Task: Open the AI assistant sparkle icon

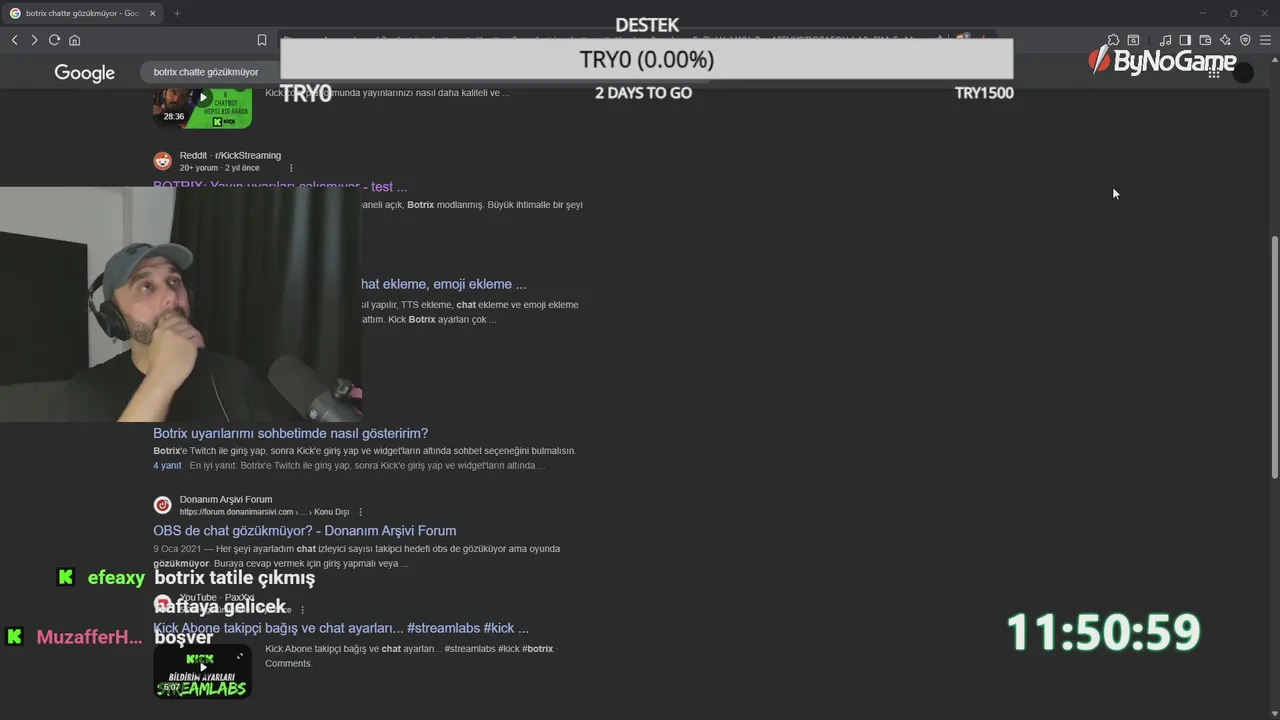Action: pos(1225,40)
